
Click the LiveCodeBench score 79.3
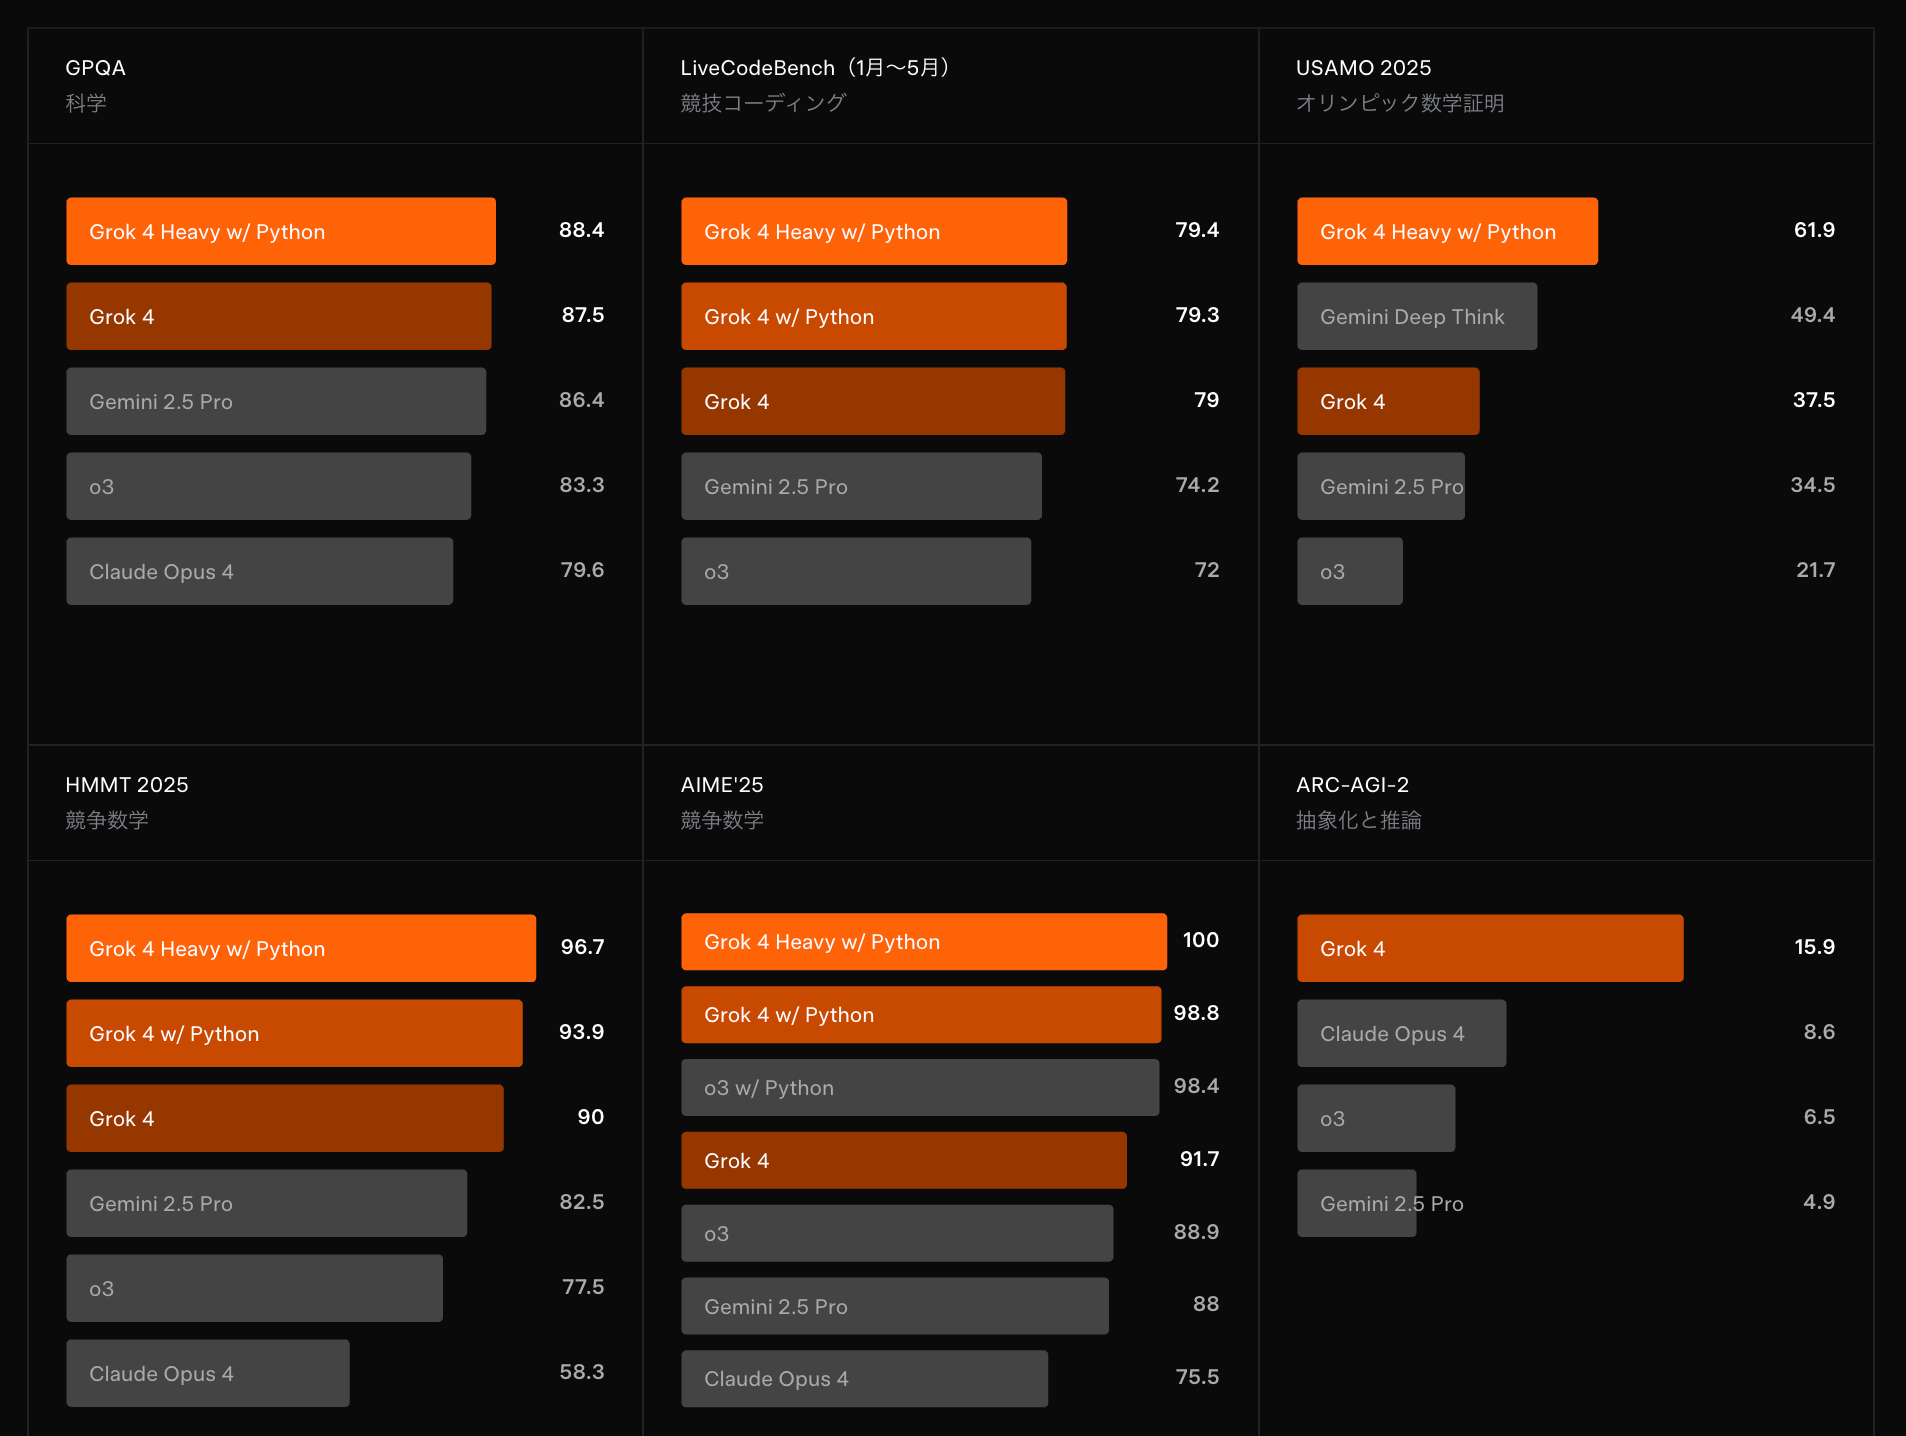[x=1197, y=315]
